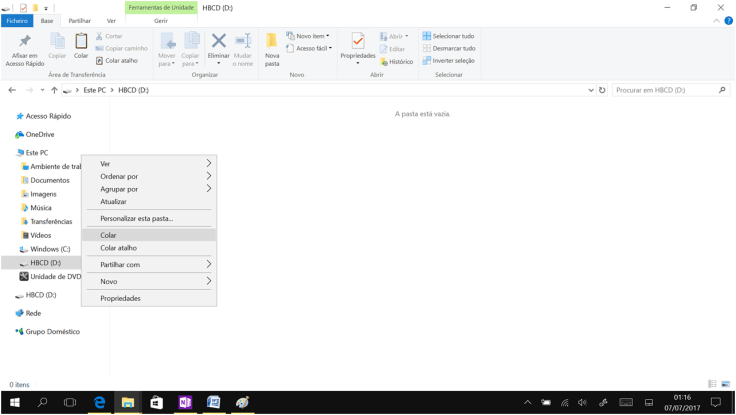Click the up-arrow navigation icon

(54, 90)
